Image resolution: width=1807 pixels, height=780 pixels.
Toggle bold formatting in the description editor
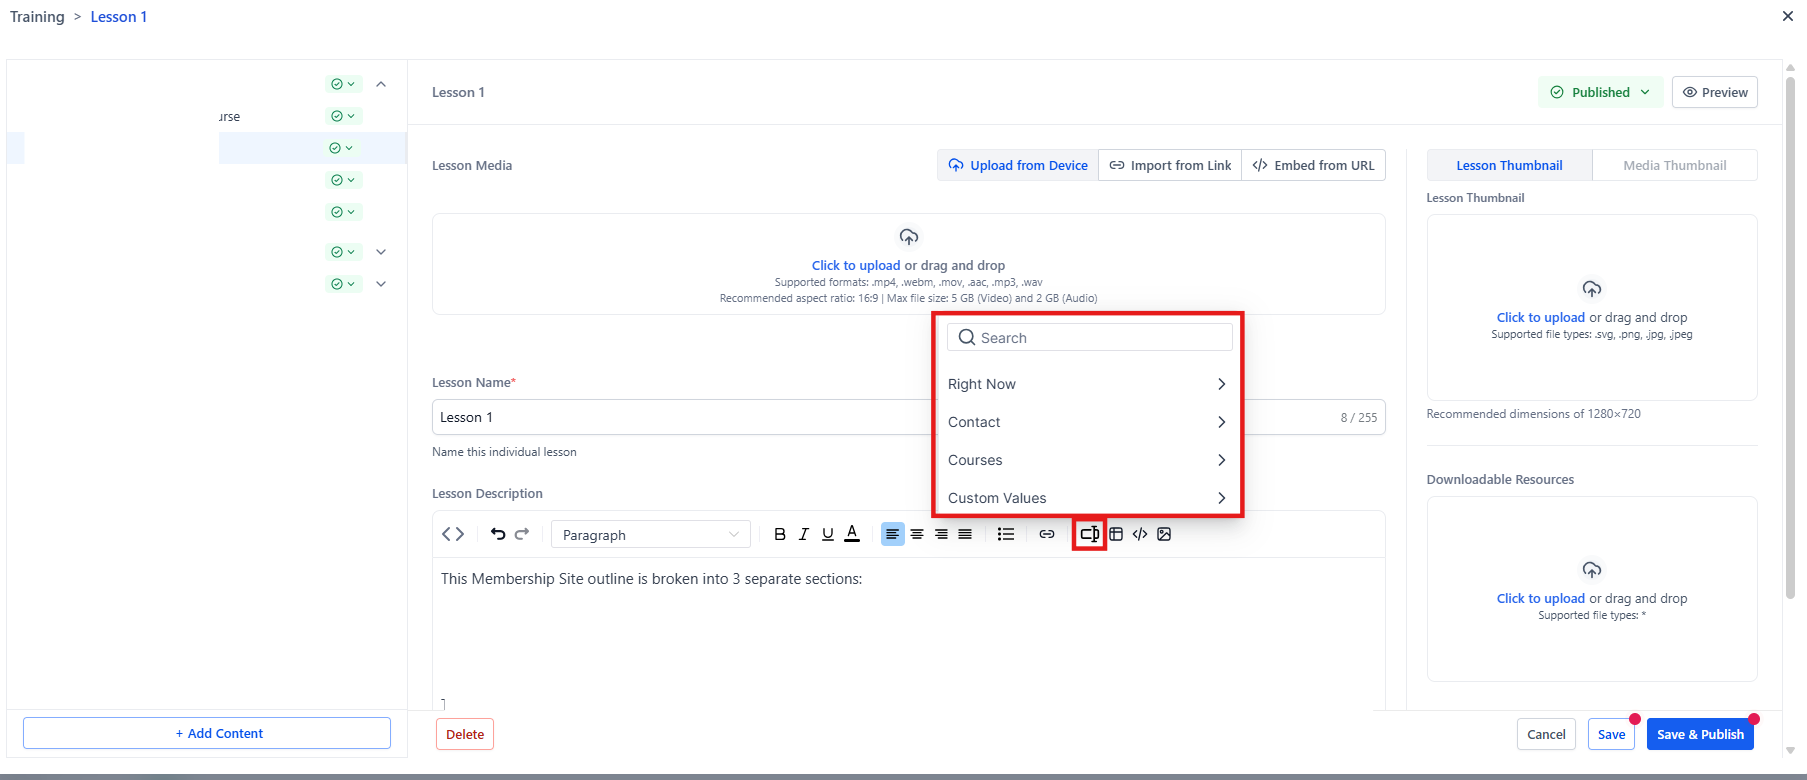pyautogui.click(x=780, y=535)
